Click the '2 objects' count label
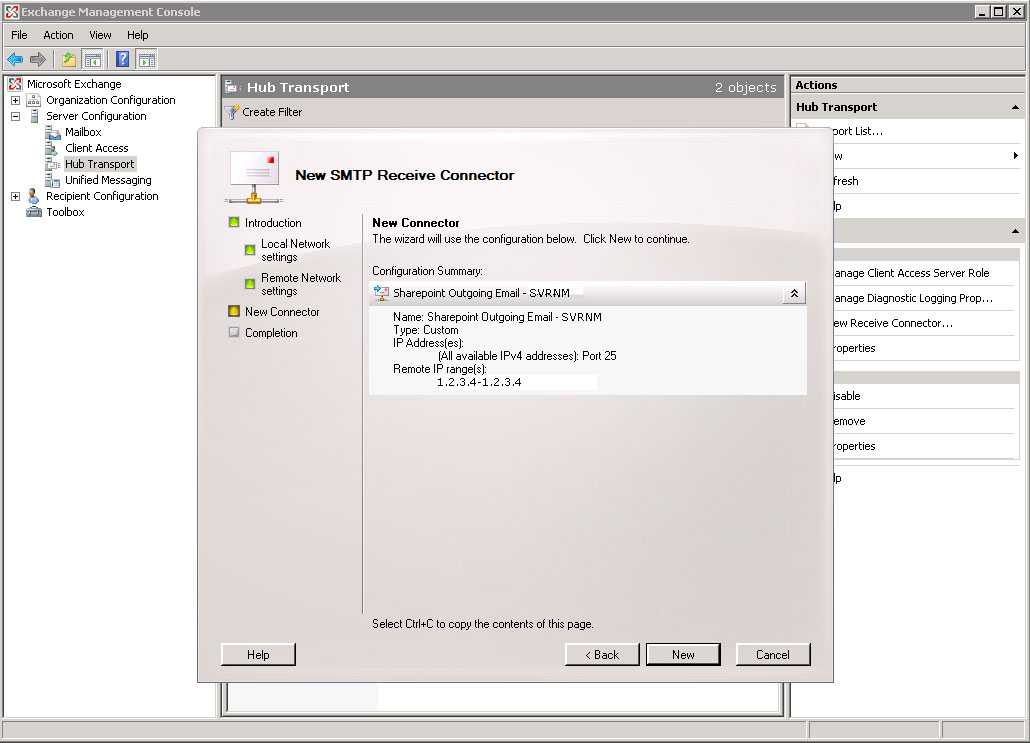This screenshot has width=1030, height=743. pyautogui.click(x=746, y=87)
